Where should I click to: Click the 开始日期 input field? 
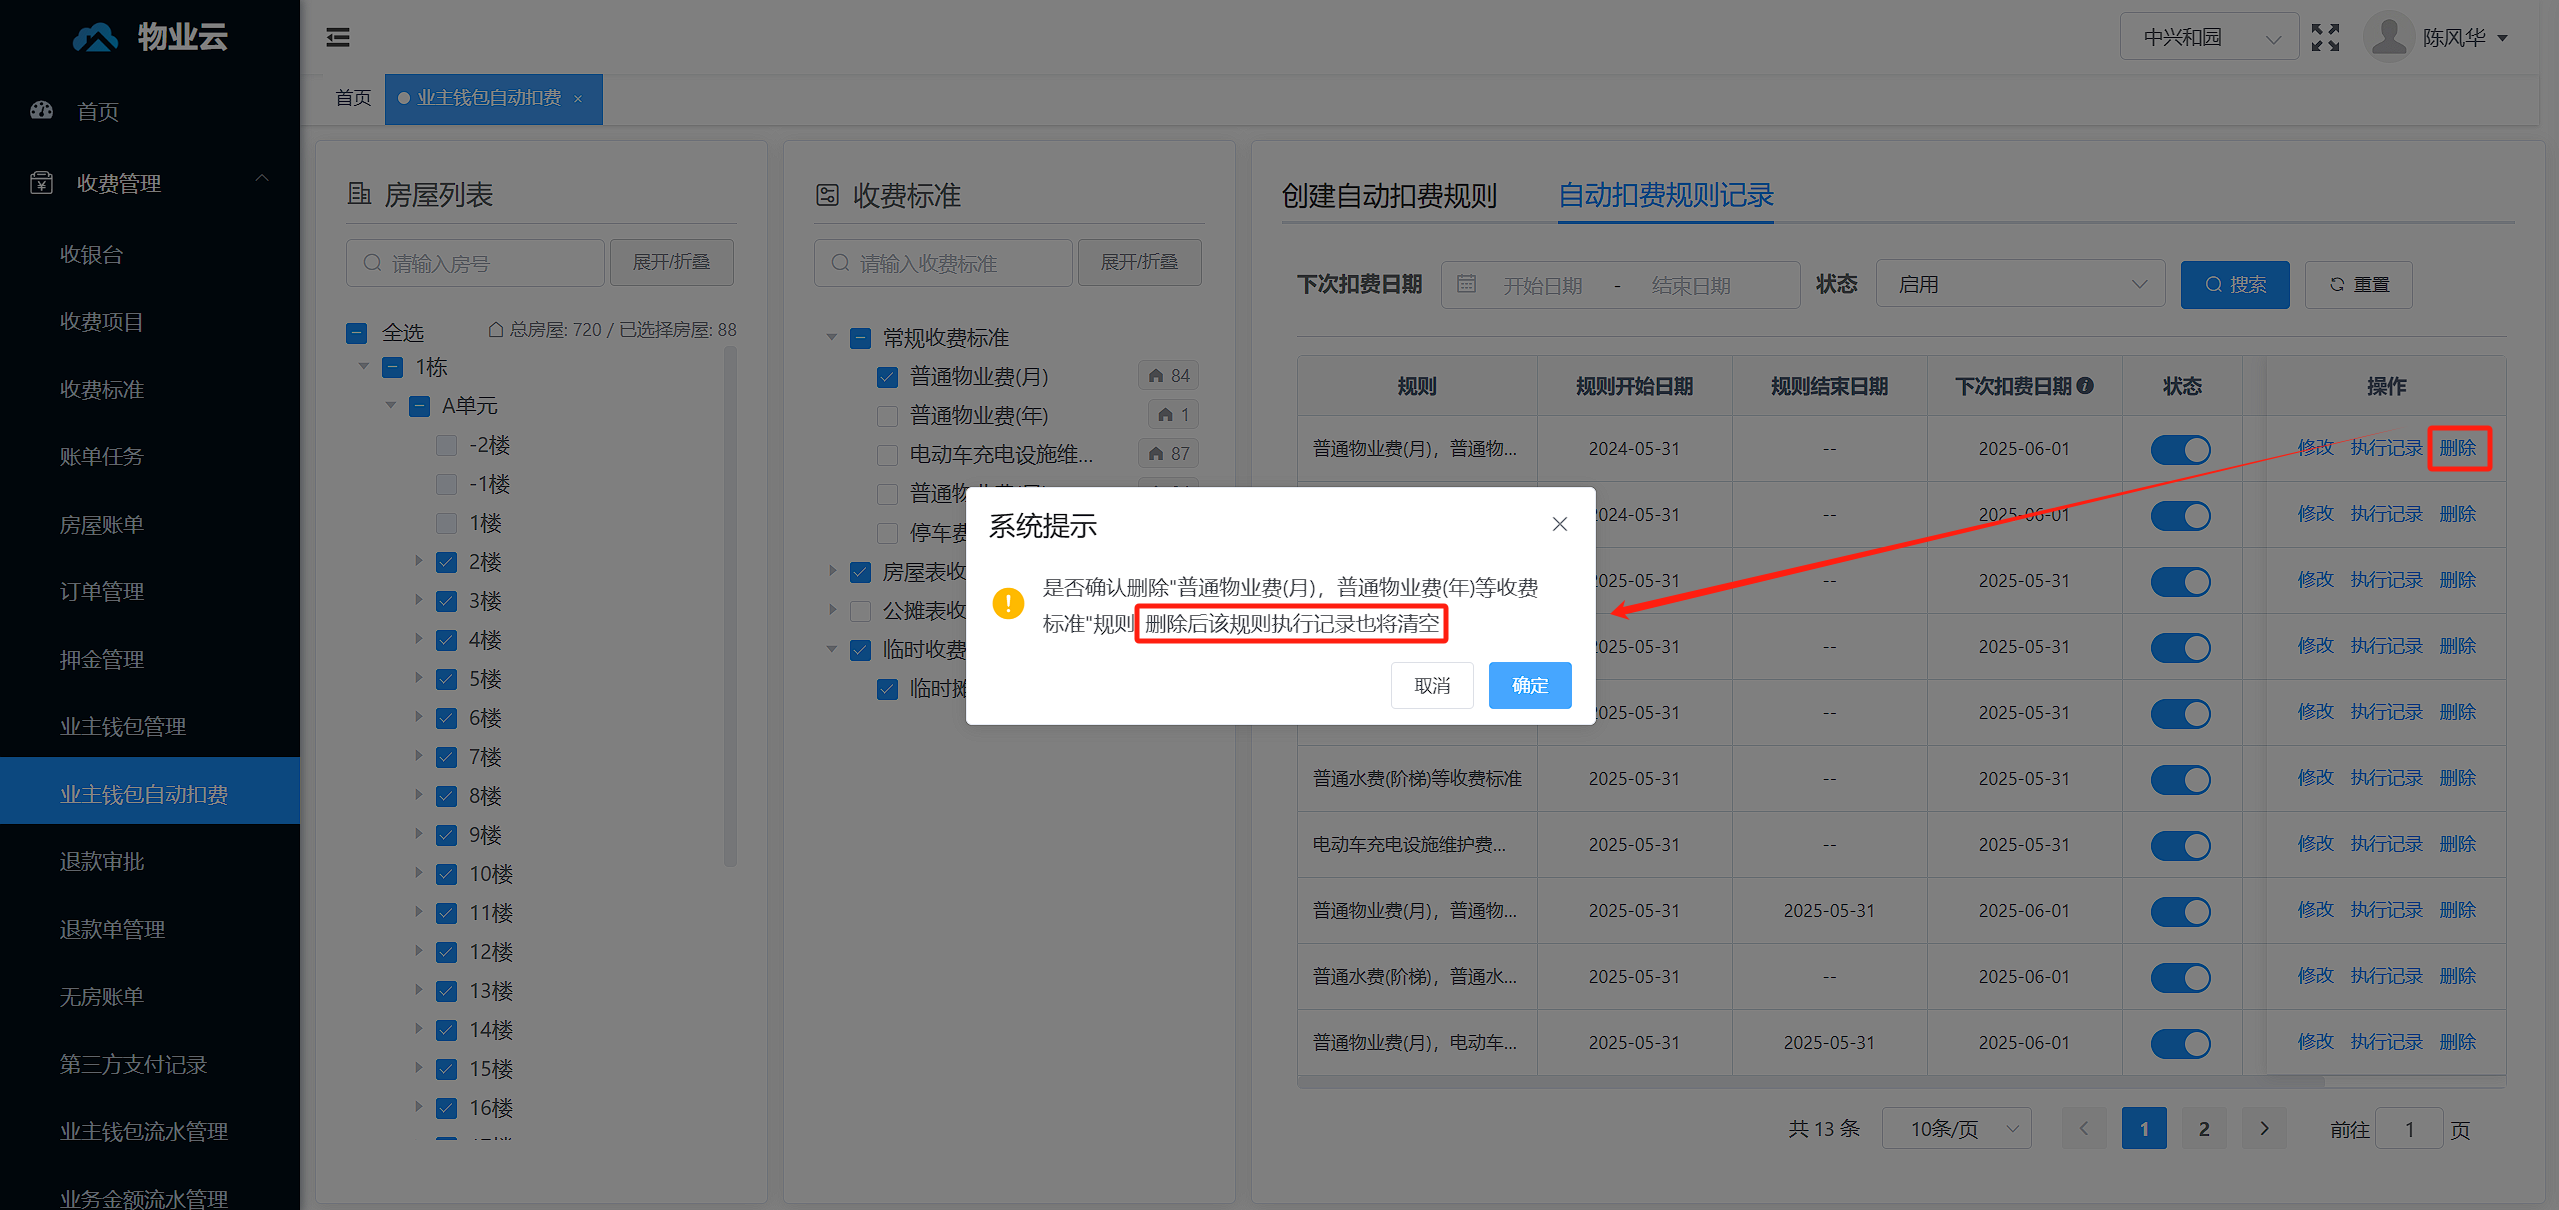coord(1542,286)
